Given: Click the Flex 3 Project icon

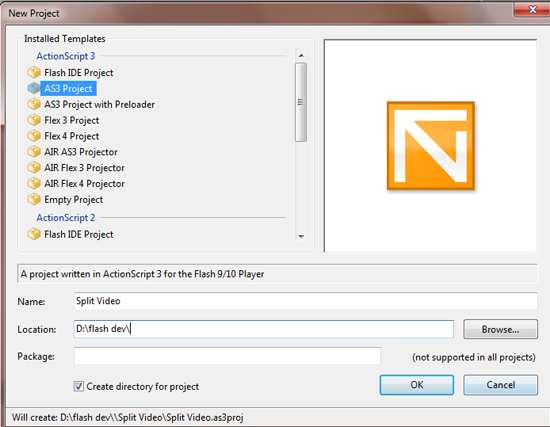Looking at the screenshot, I should (34, 120).
